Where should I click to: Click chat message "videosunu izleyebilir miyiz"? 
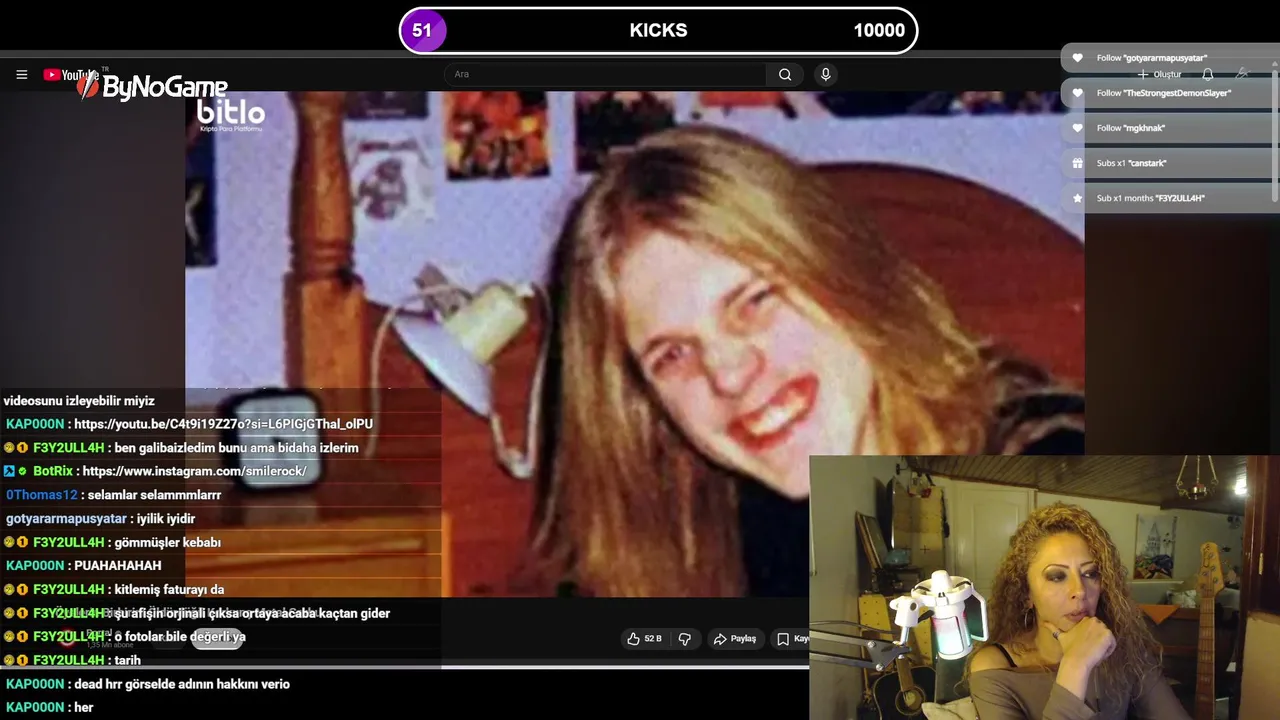[79, 401]
